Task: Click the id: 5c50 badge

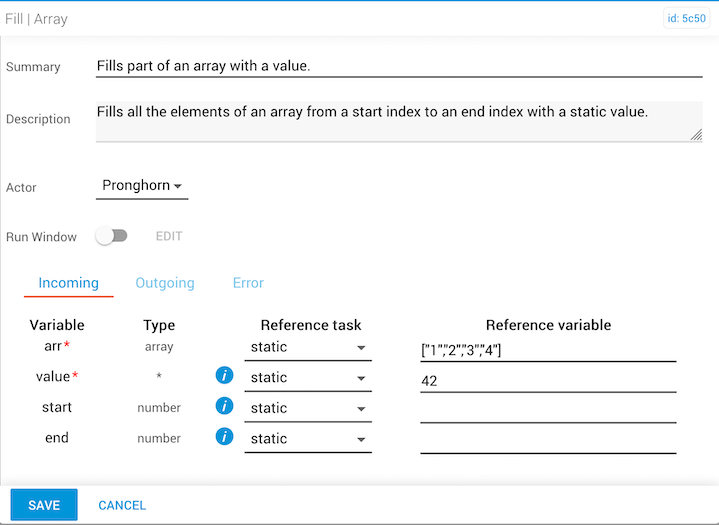Action: [686, 19]
